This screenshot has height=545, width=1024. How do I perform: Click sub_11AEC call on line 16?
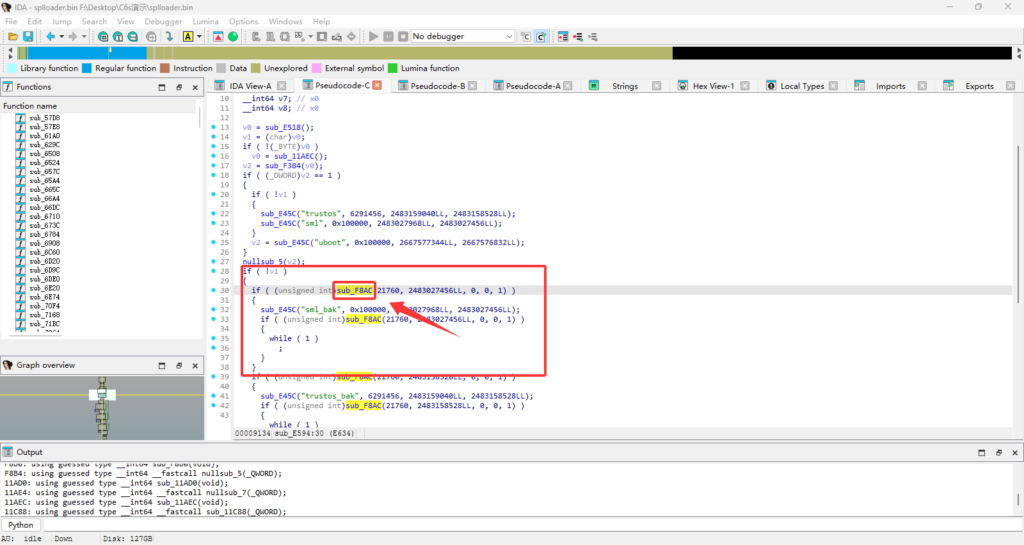(296, 156)
